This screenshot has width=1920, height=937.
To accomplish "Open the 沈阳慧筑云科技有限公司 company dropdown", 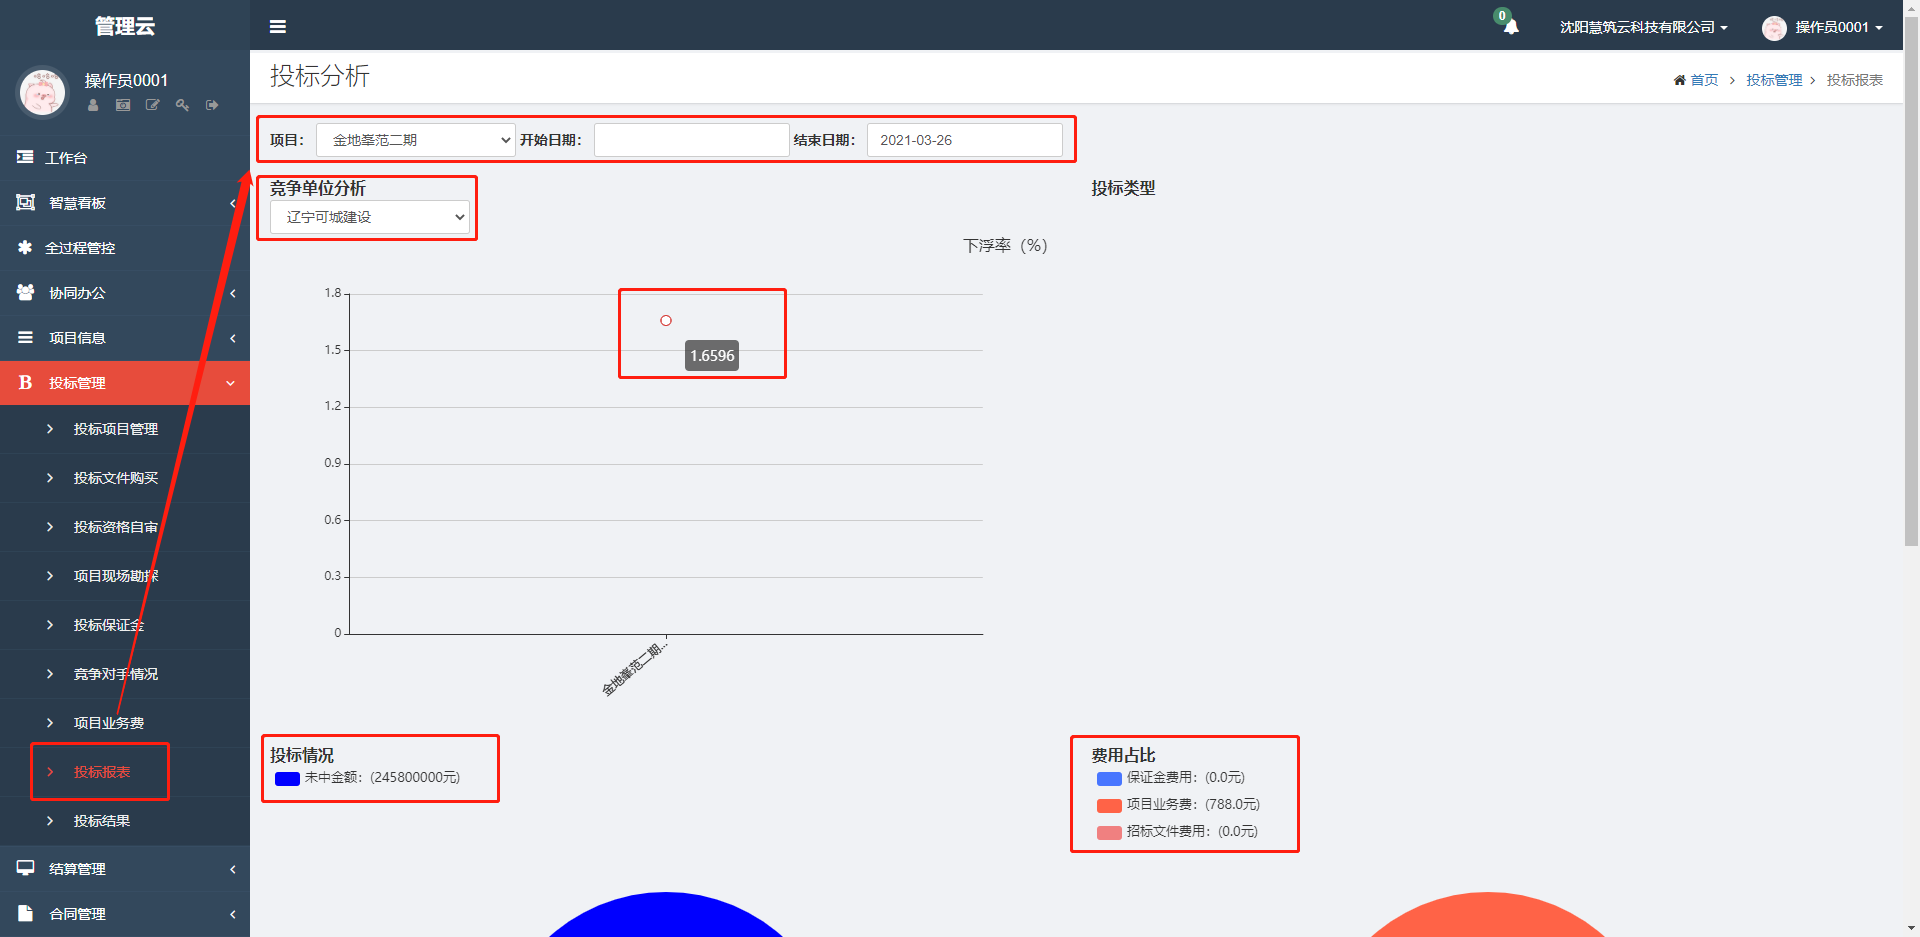I will (x=1644, y=28).
